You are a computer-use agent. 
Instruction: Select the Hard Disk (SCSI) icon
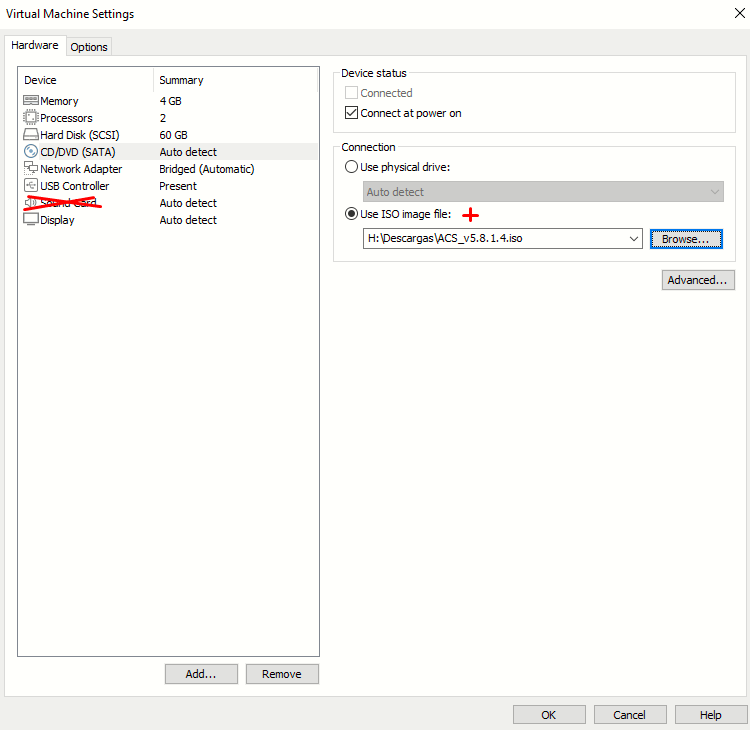[x=31, y=134]
